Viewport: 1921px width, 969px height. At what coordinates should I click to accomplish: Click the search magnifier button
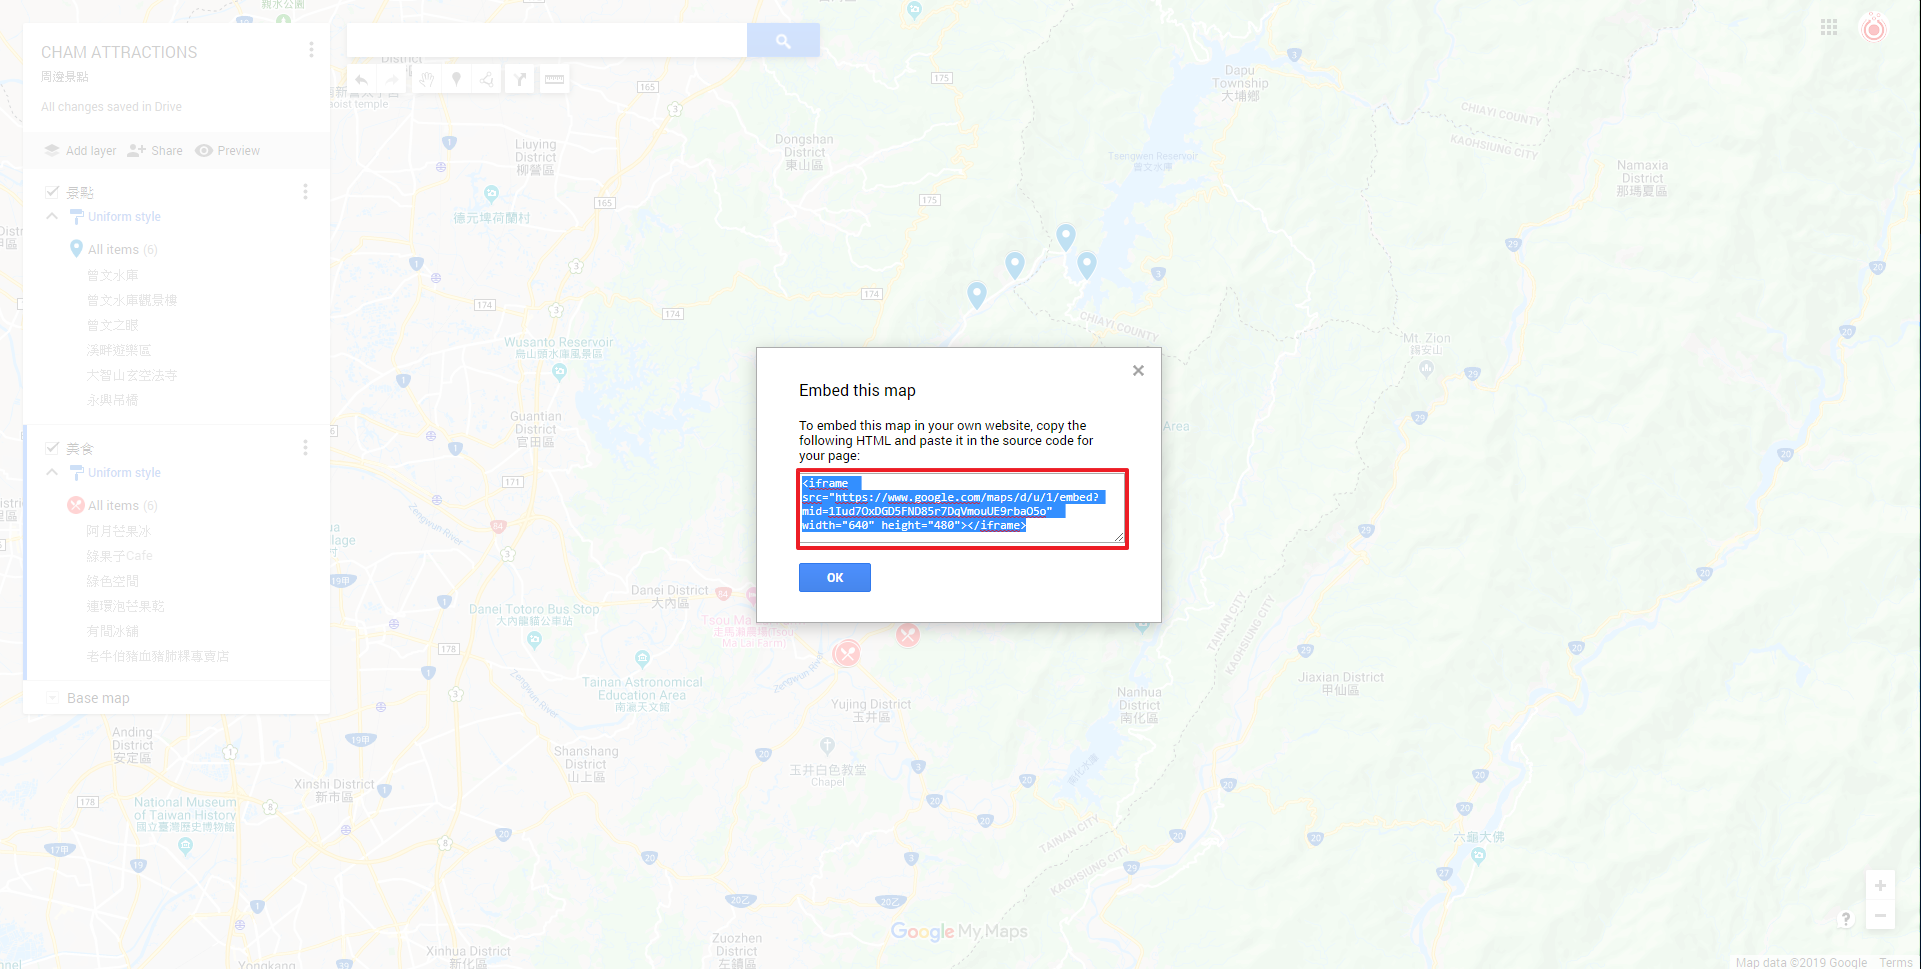tap(783, 41)
